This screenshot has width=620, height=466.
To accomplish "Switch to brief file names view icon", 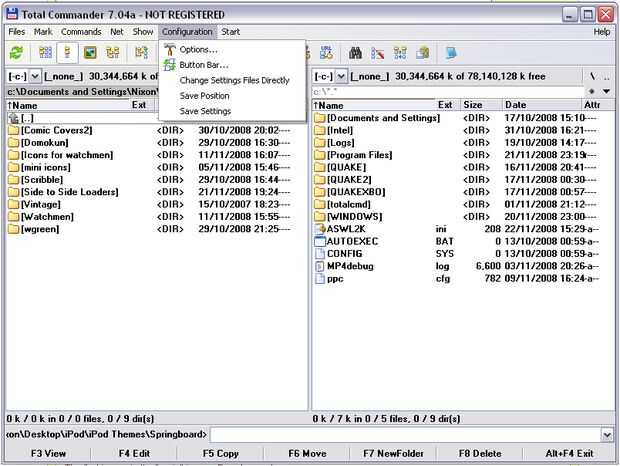I will [45, 53].
